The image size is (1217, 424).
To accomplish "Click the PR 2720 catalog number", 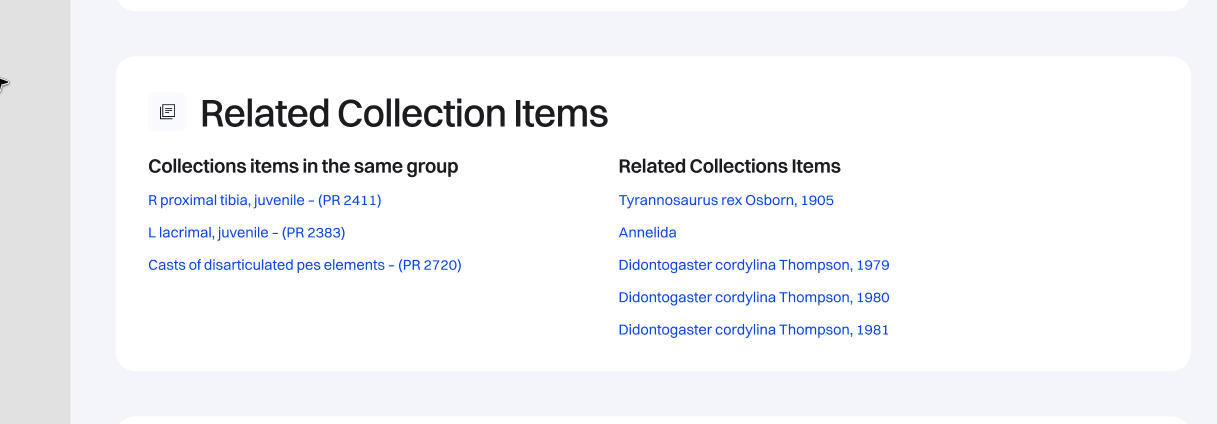I will click(430, 265).
